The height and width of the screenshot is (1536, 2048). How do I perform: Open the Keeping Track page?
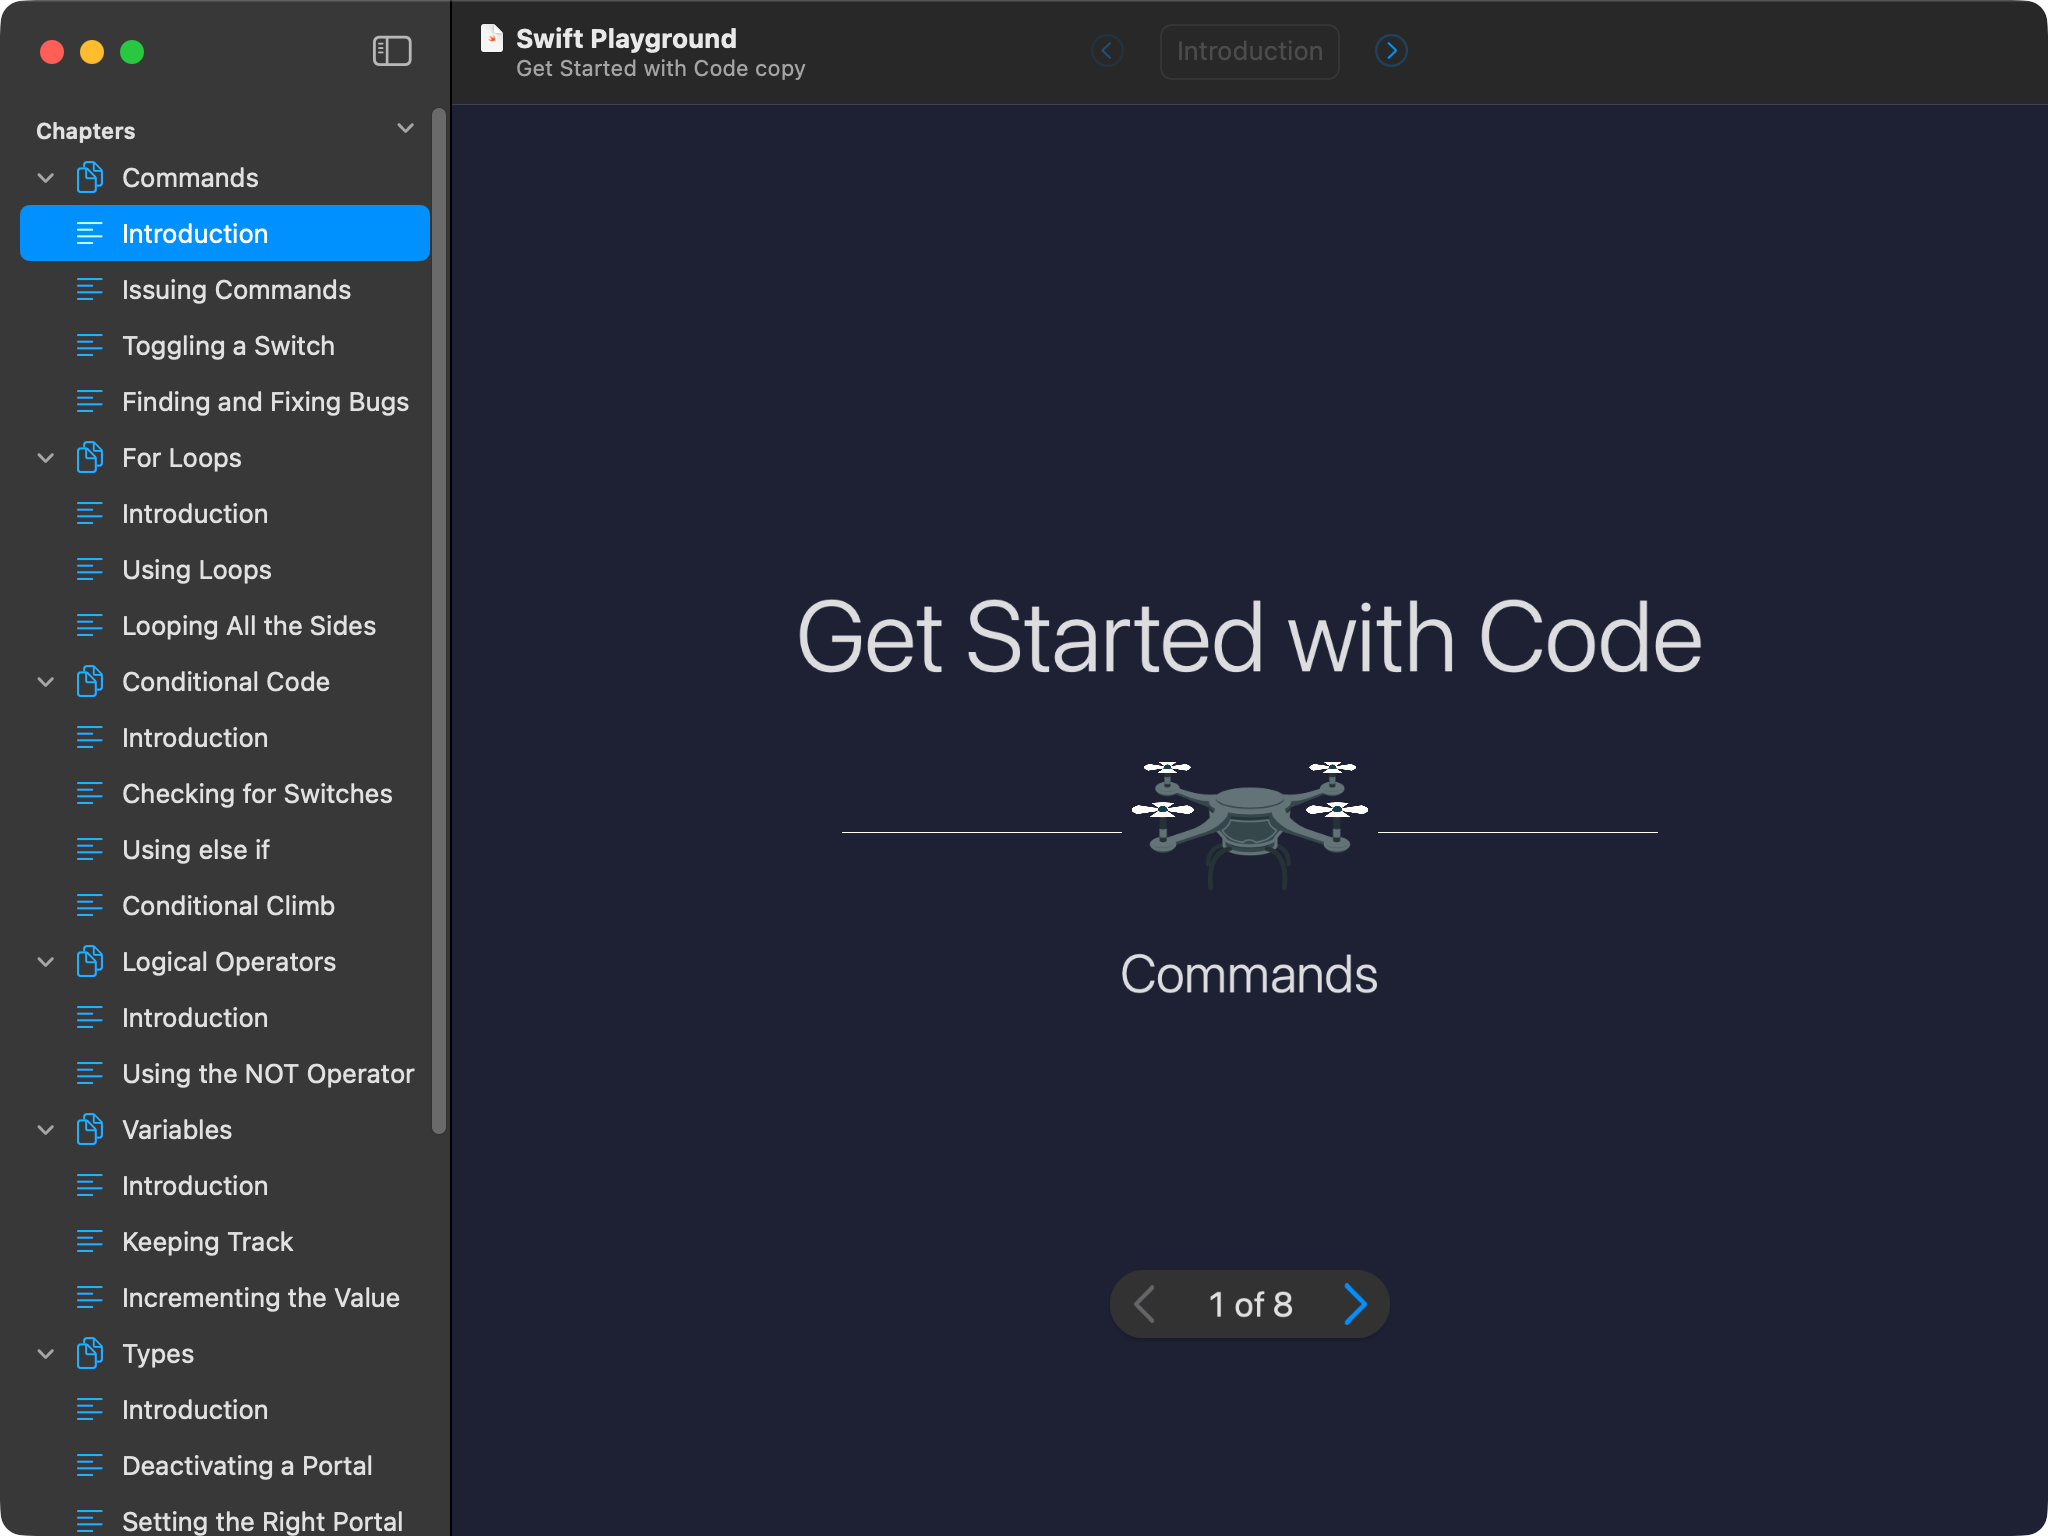pyautogui.click(x=207, y=1242)
